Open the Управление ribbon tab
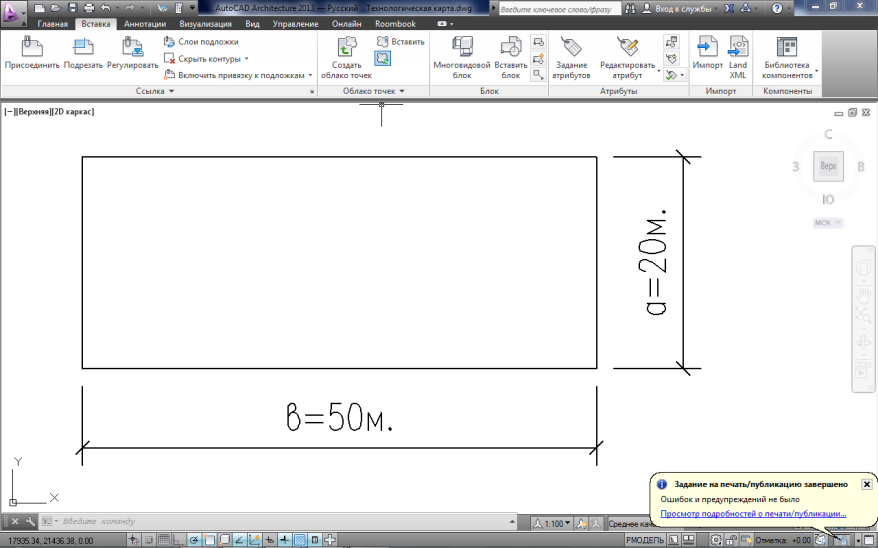The width and height of the screenshot is (878, 548). 295,24
